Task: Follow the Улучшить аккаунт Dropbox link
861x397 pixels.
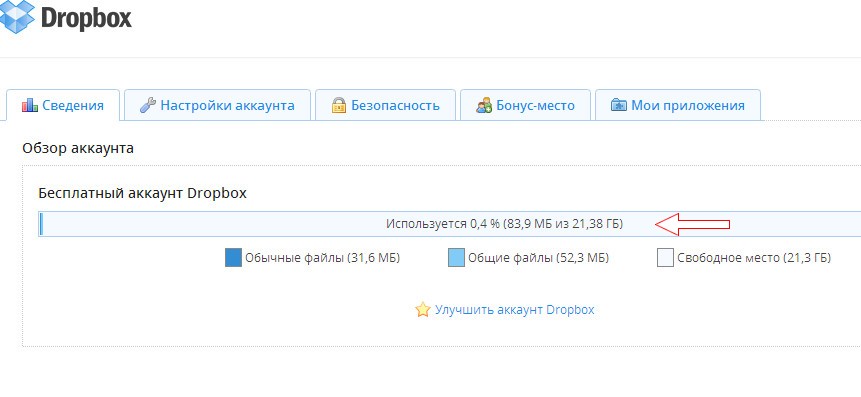Action: pyautogui.click(x=515, y=310)
